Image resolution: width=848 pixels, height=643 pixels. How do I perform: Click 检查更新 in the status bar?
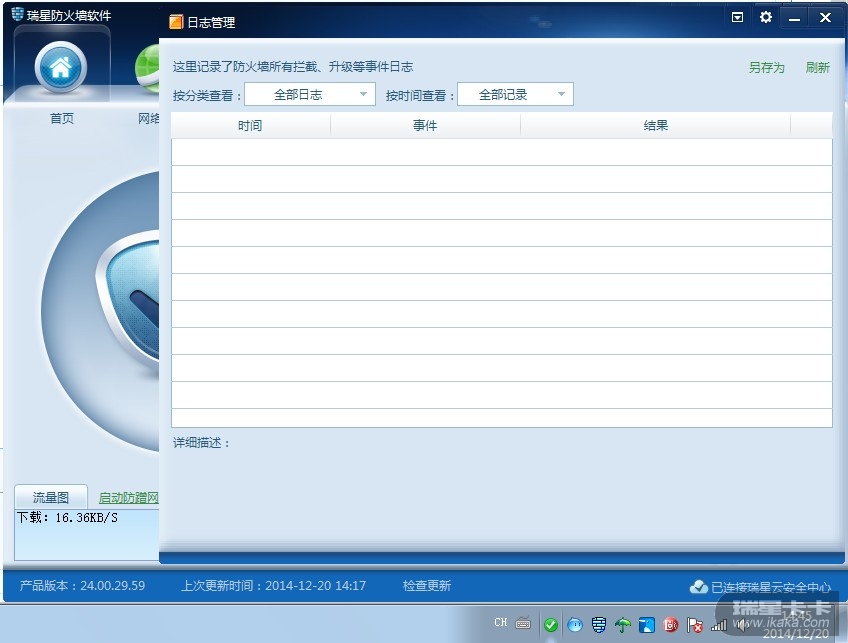tap(427, 586)
